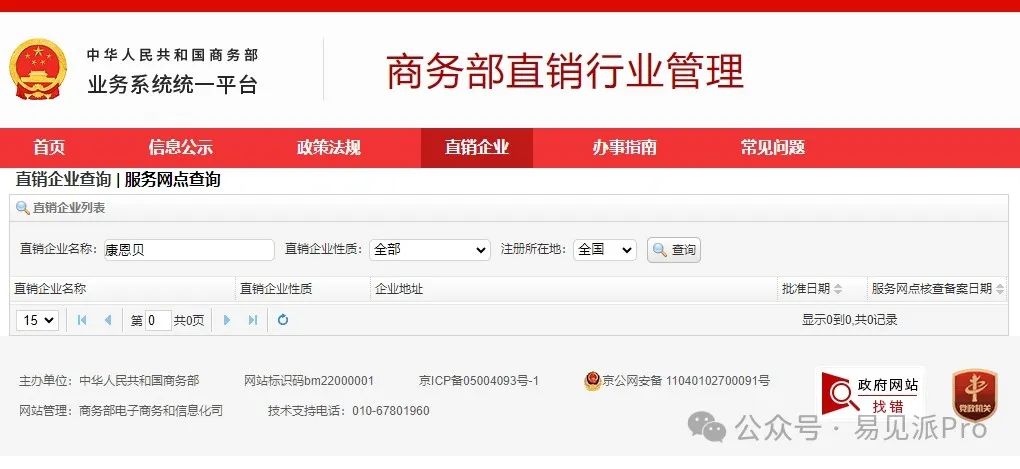Go to first page icon
1020x469 pixels.
pos(82,320)
